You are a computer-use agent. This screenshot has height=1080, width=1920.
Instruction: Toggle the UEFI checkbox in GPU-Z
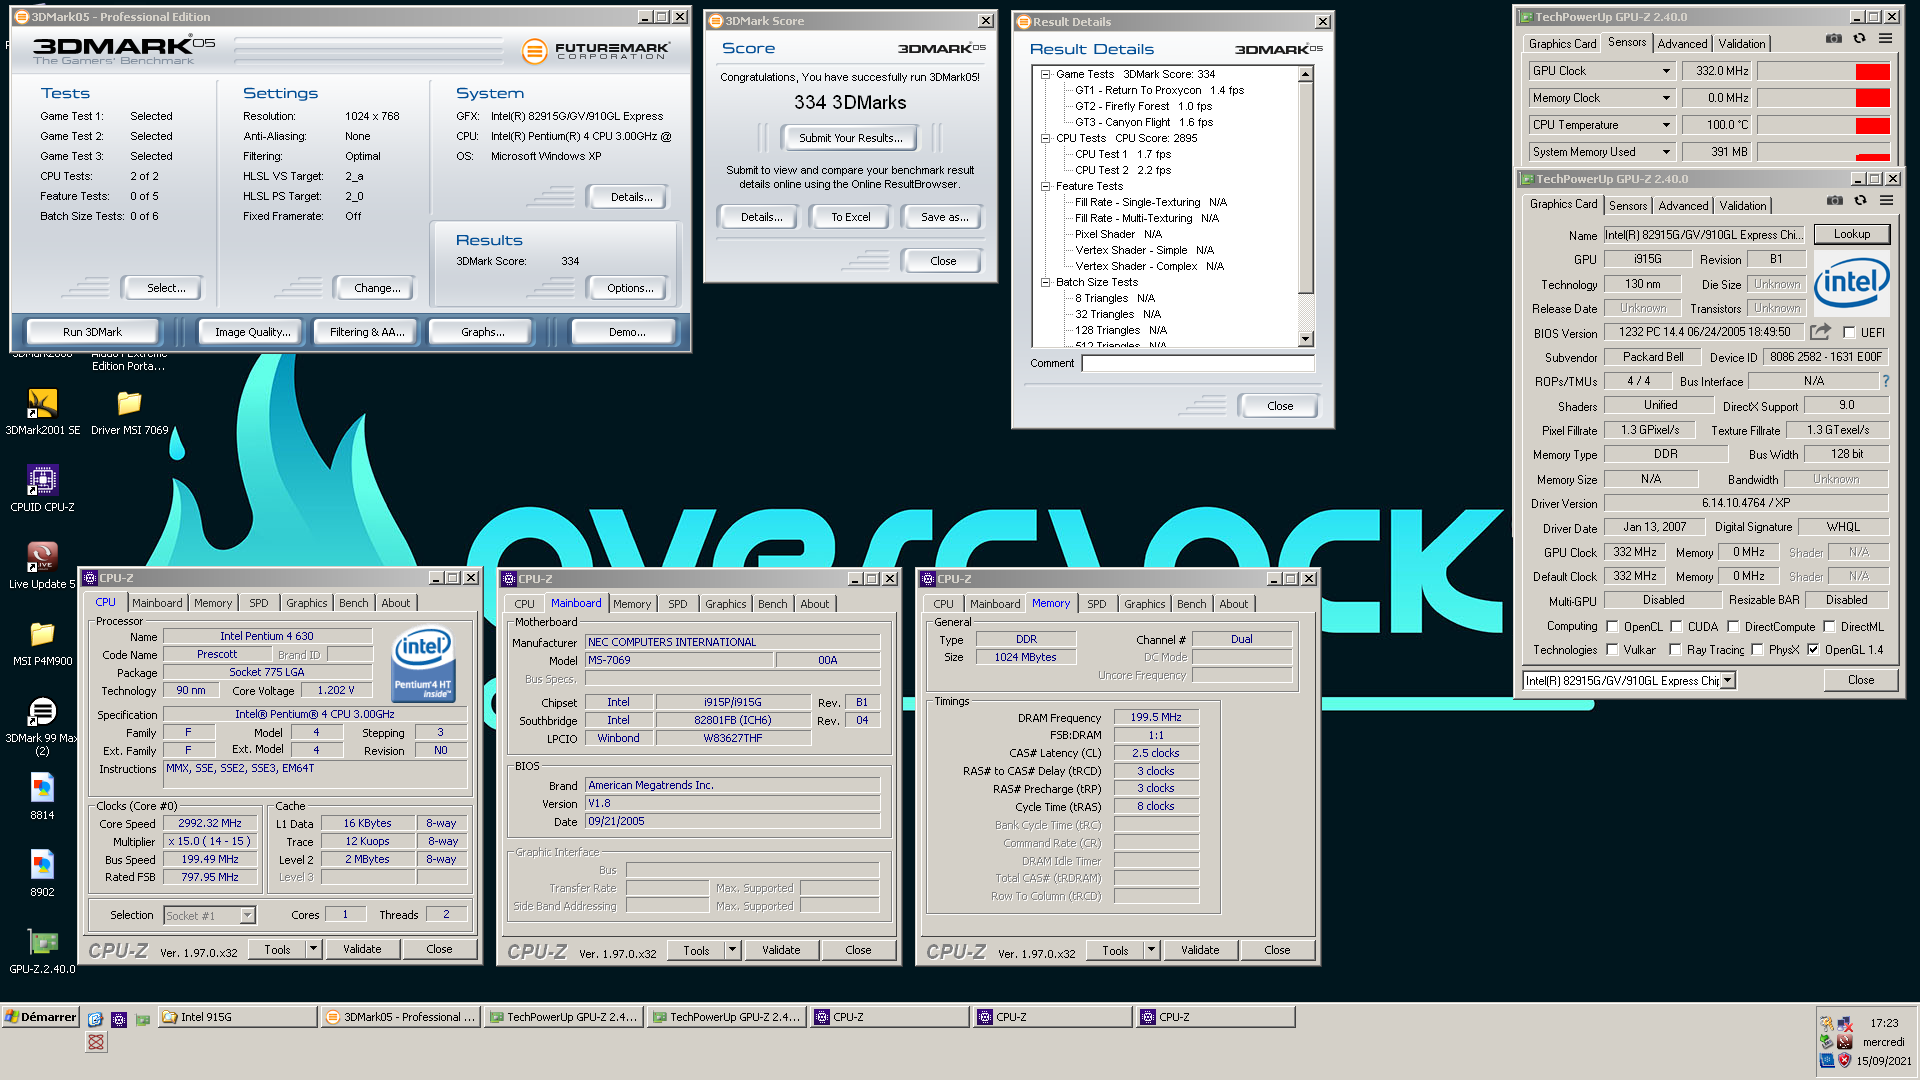pyautogui.click(x=1849, y=333)
